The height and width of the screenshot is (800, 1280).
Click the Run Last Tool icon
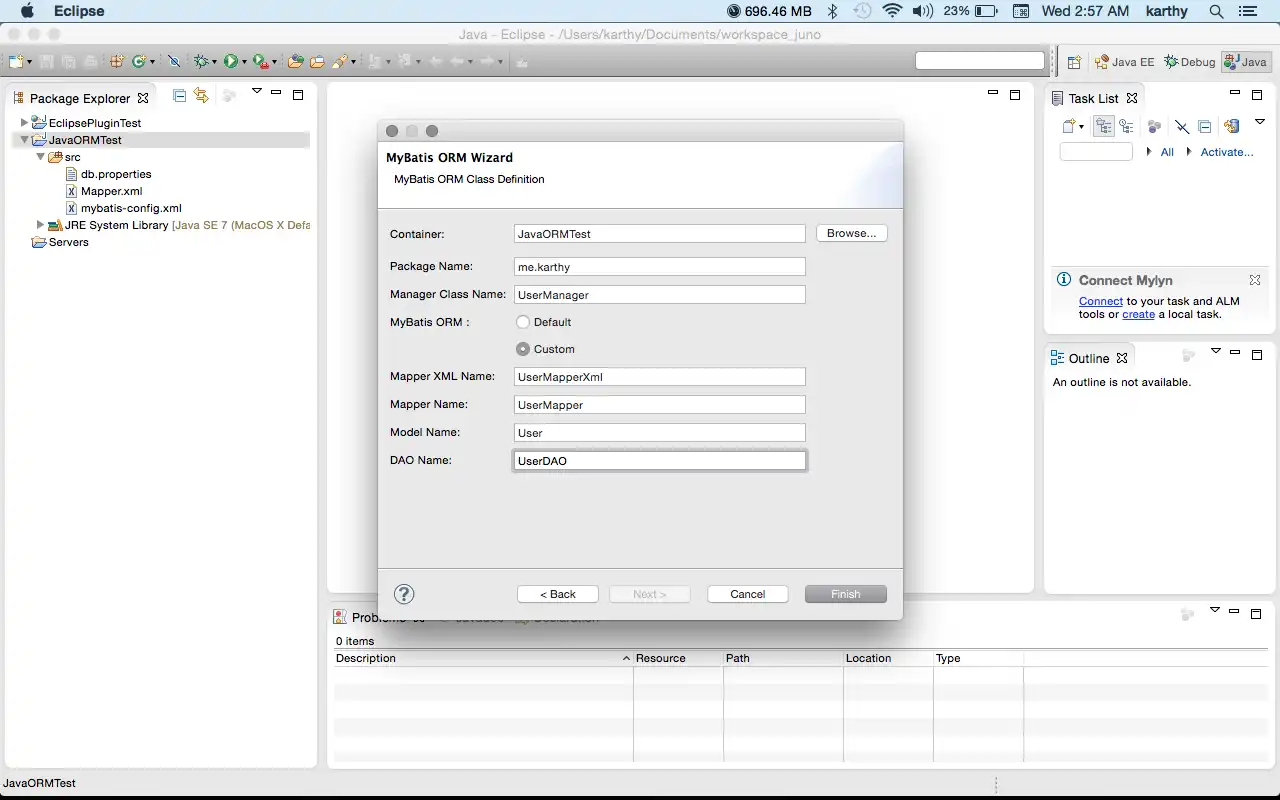pyautogui.click(x=261, y=61)
